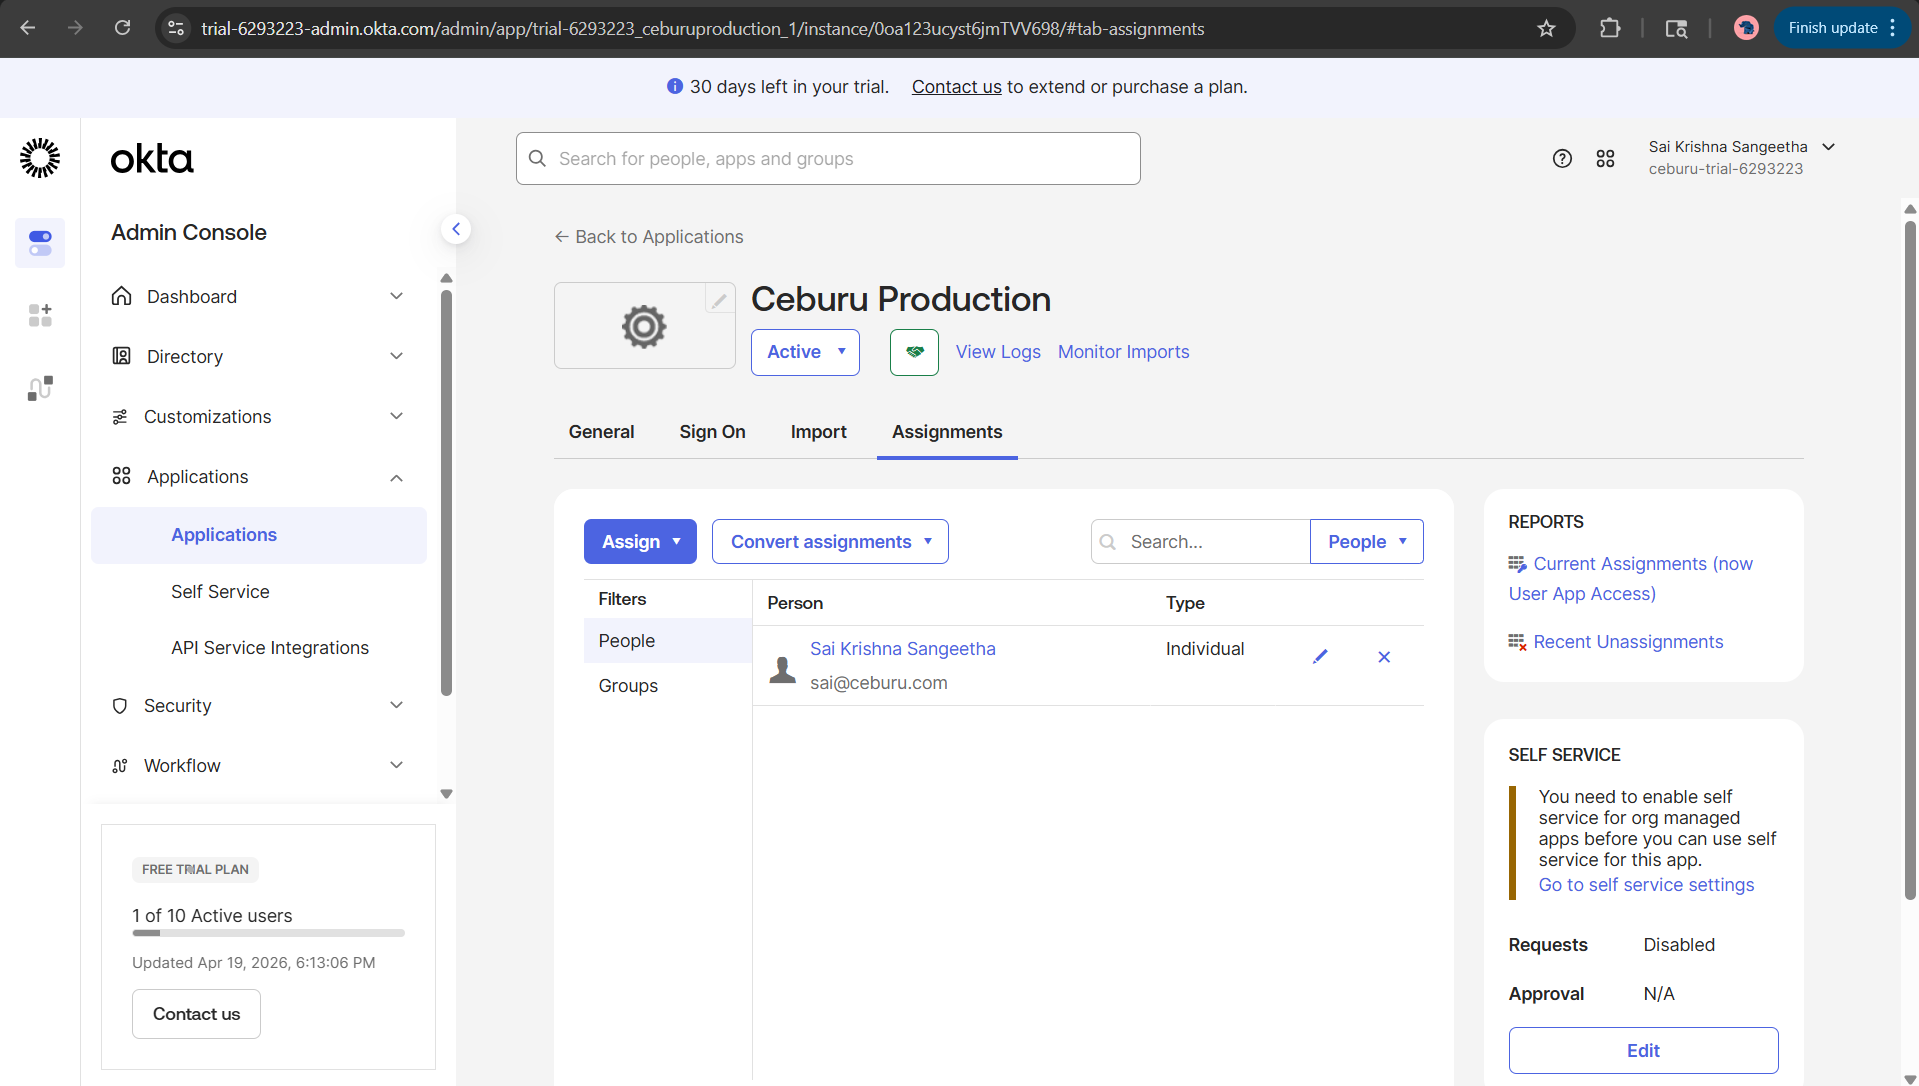Filter assignments by People

pyautogui.click(x=667, y=640)
